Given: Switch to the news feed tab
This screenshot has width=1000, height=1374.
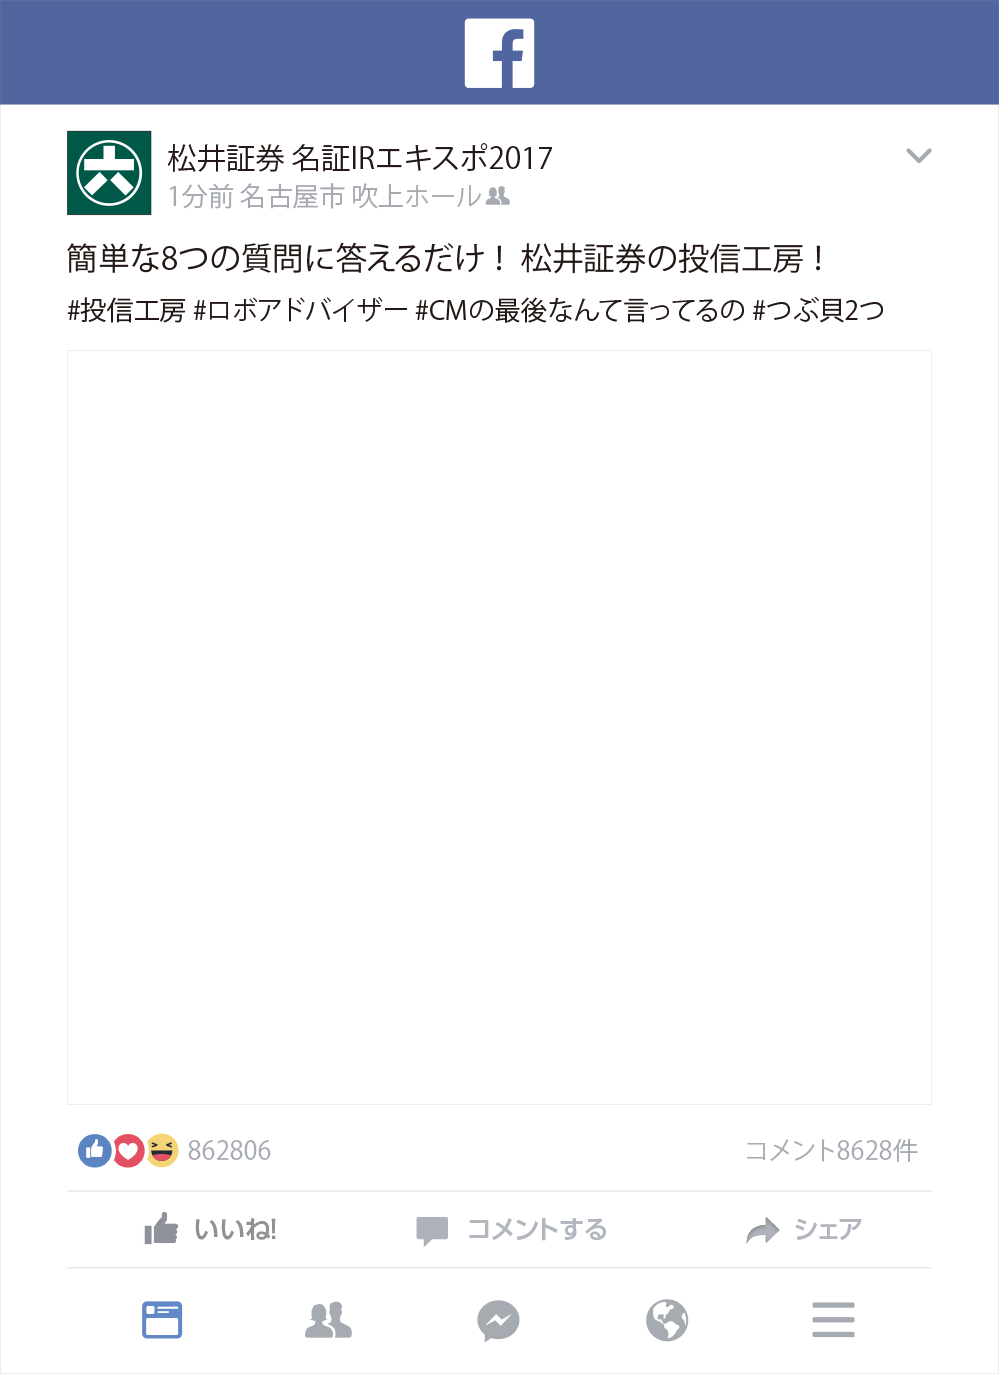Looking at the screenshot, I should (x=162, y=1320).
